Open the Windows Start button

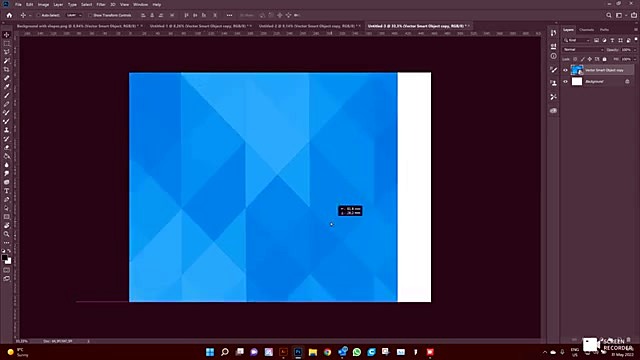[x=210, y=352]
